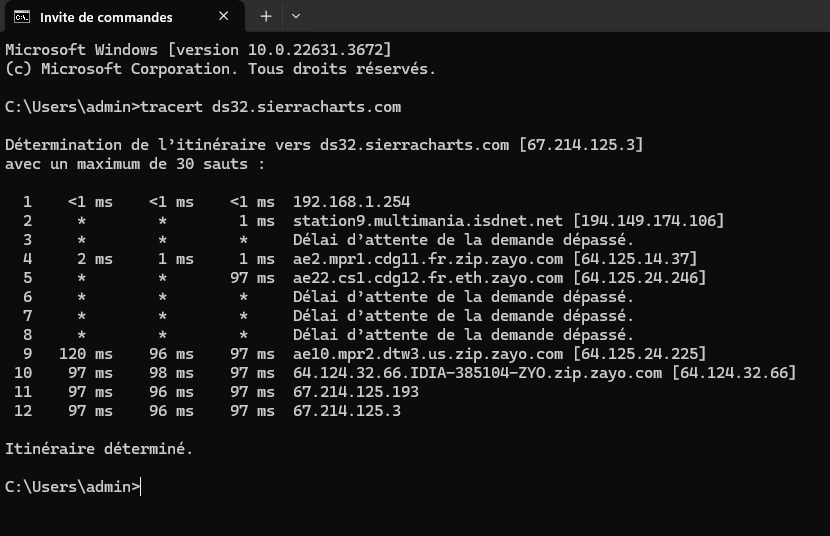Click the 64.124.32.66.IDIA-385104-ZYO.zip.zayo.com hostname
830x536 pixels.
[477, 373]
